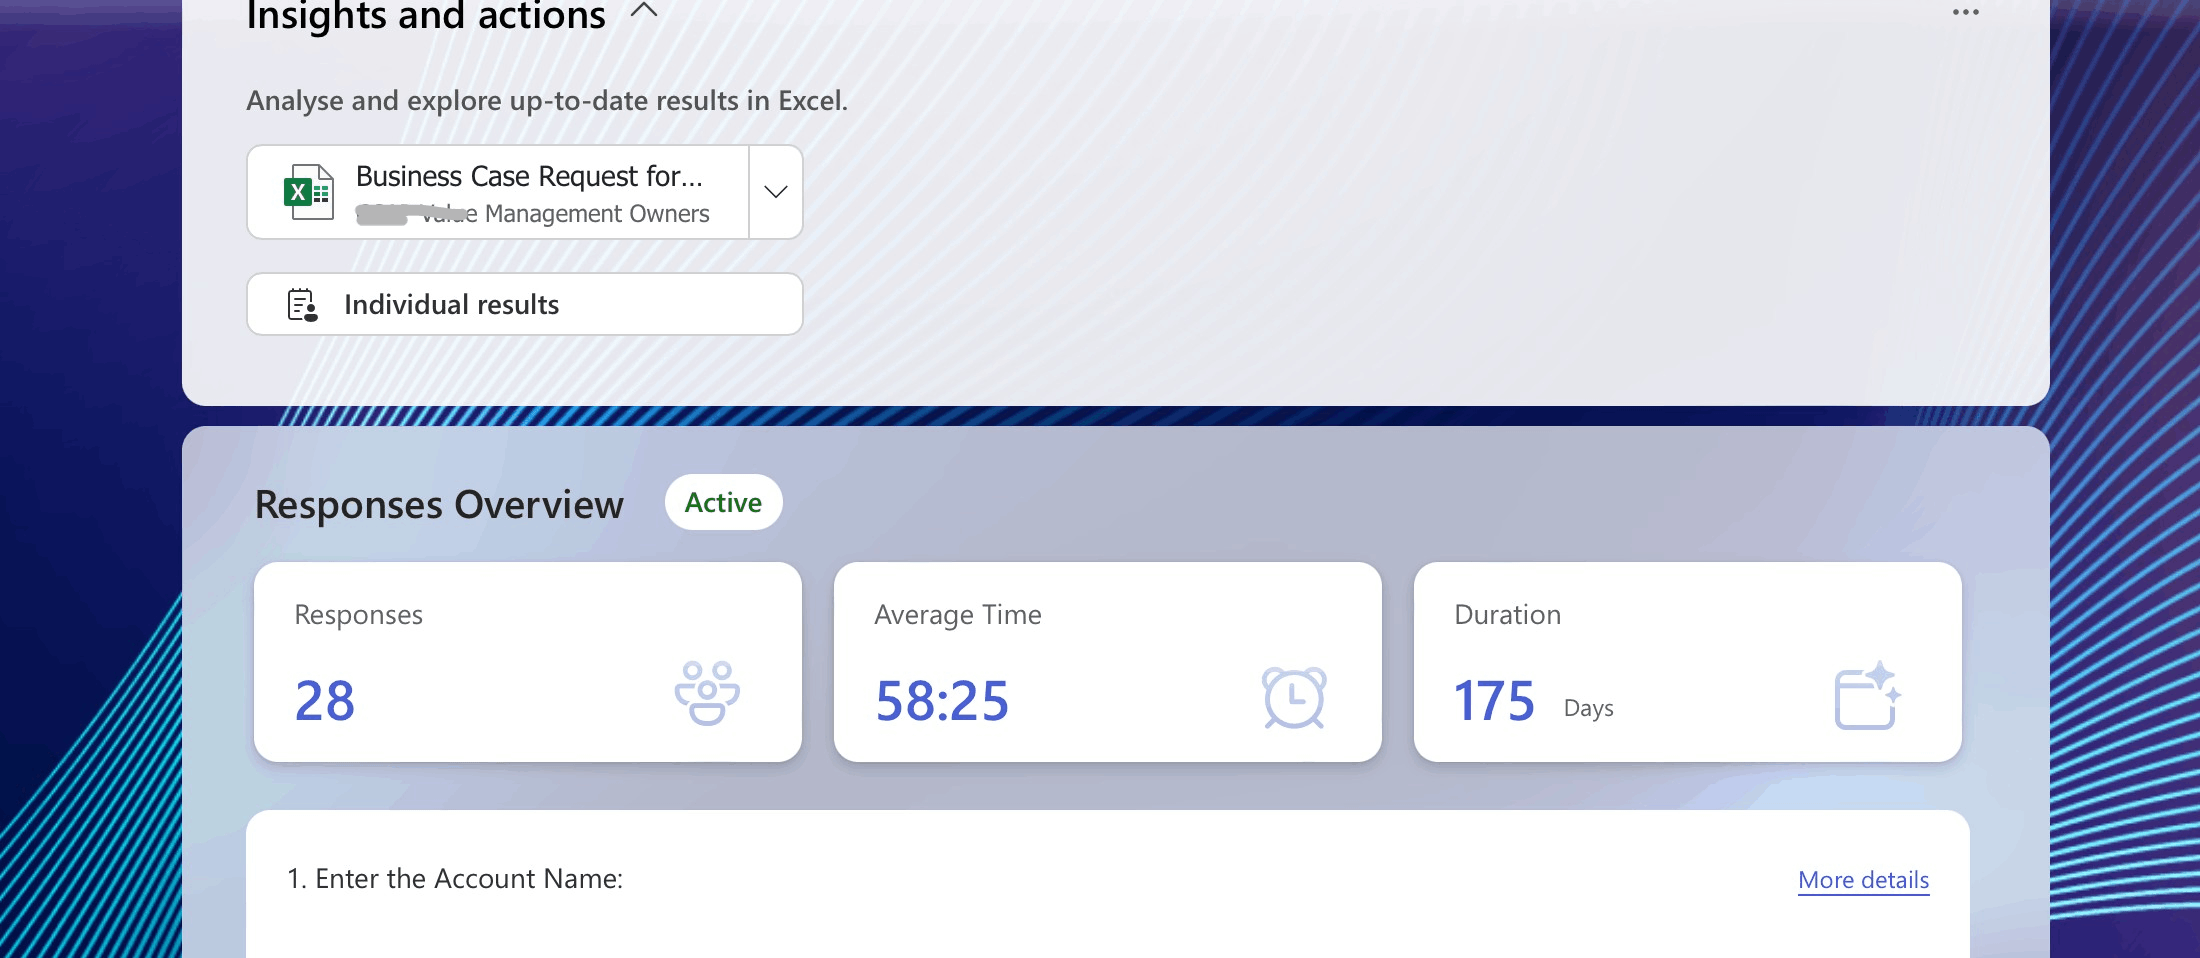The image size is (2200, 958).
Task: Expand the Excel workbook dropdown arrow
Action: pyautogui.click(x=776, y=192)
